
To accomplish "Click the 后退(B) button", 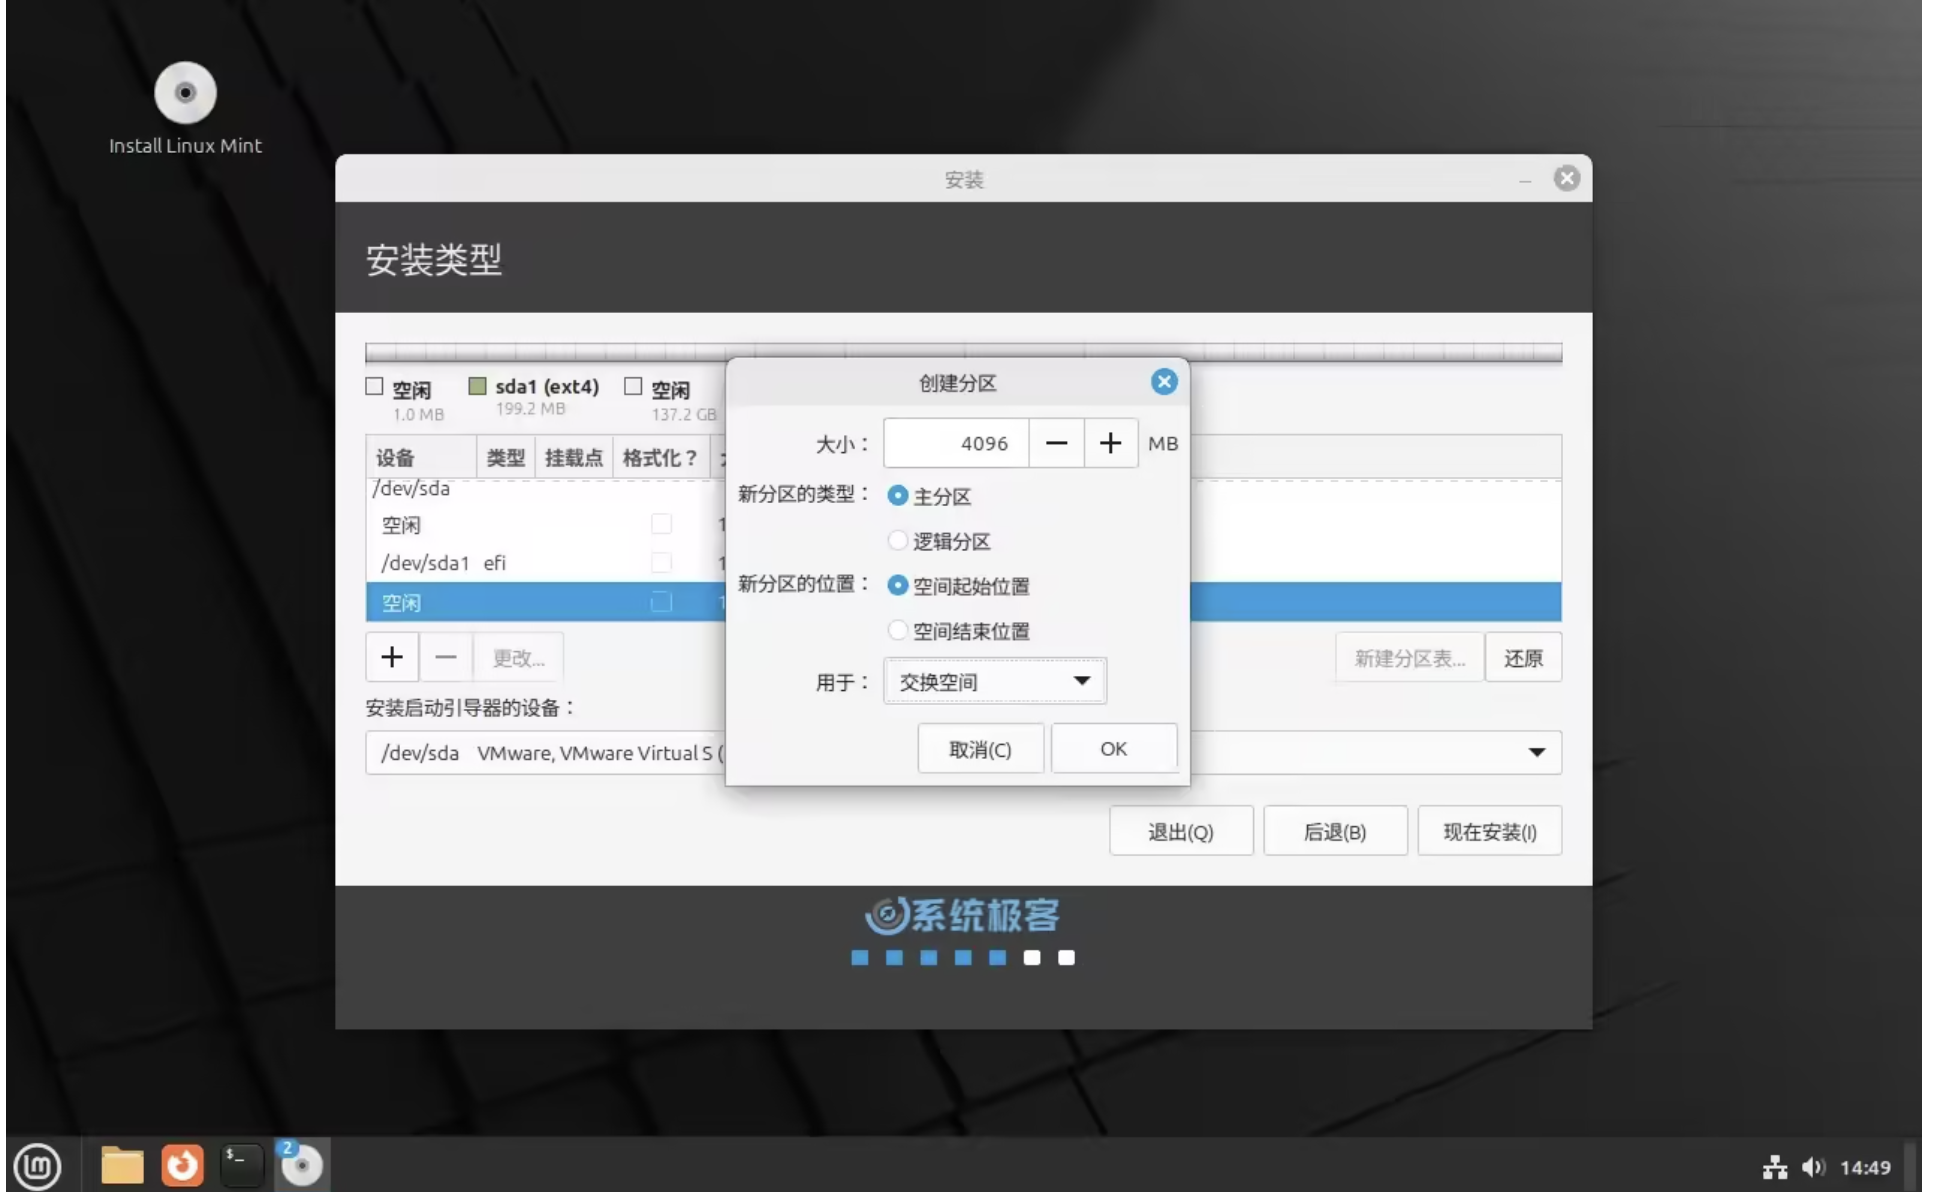I will click(1335, 831).
